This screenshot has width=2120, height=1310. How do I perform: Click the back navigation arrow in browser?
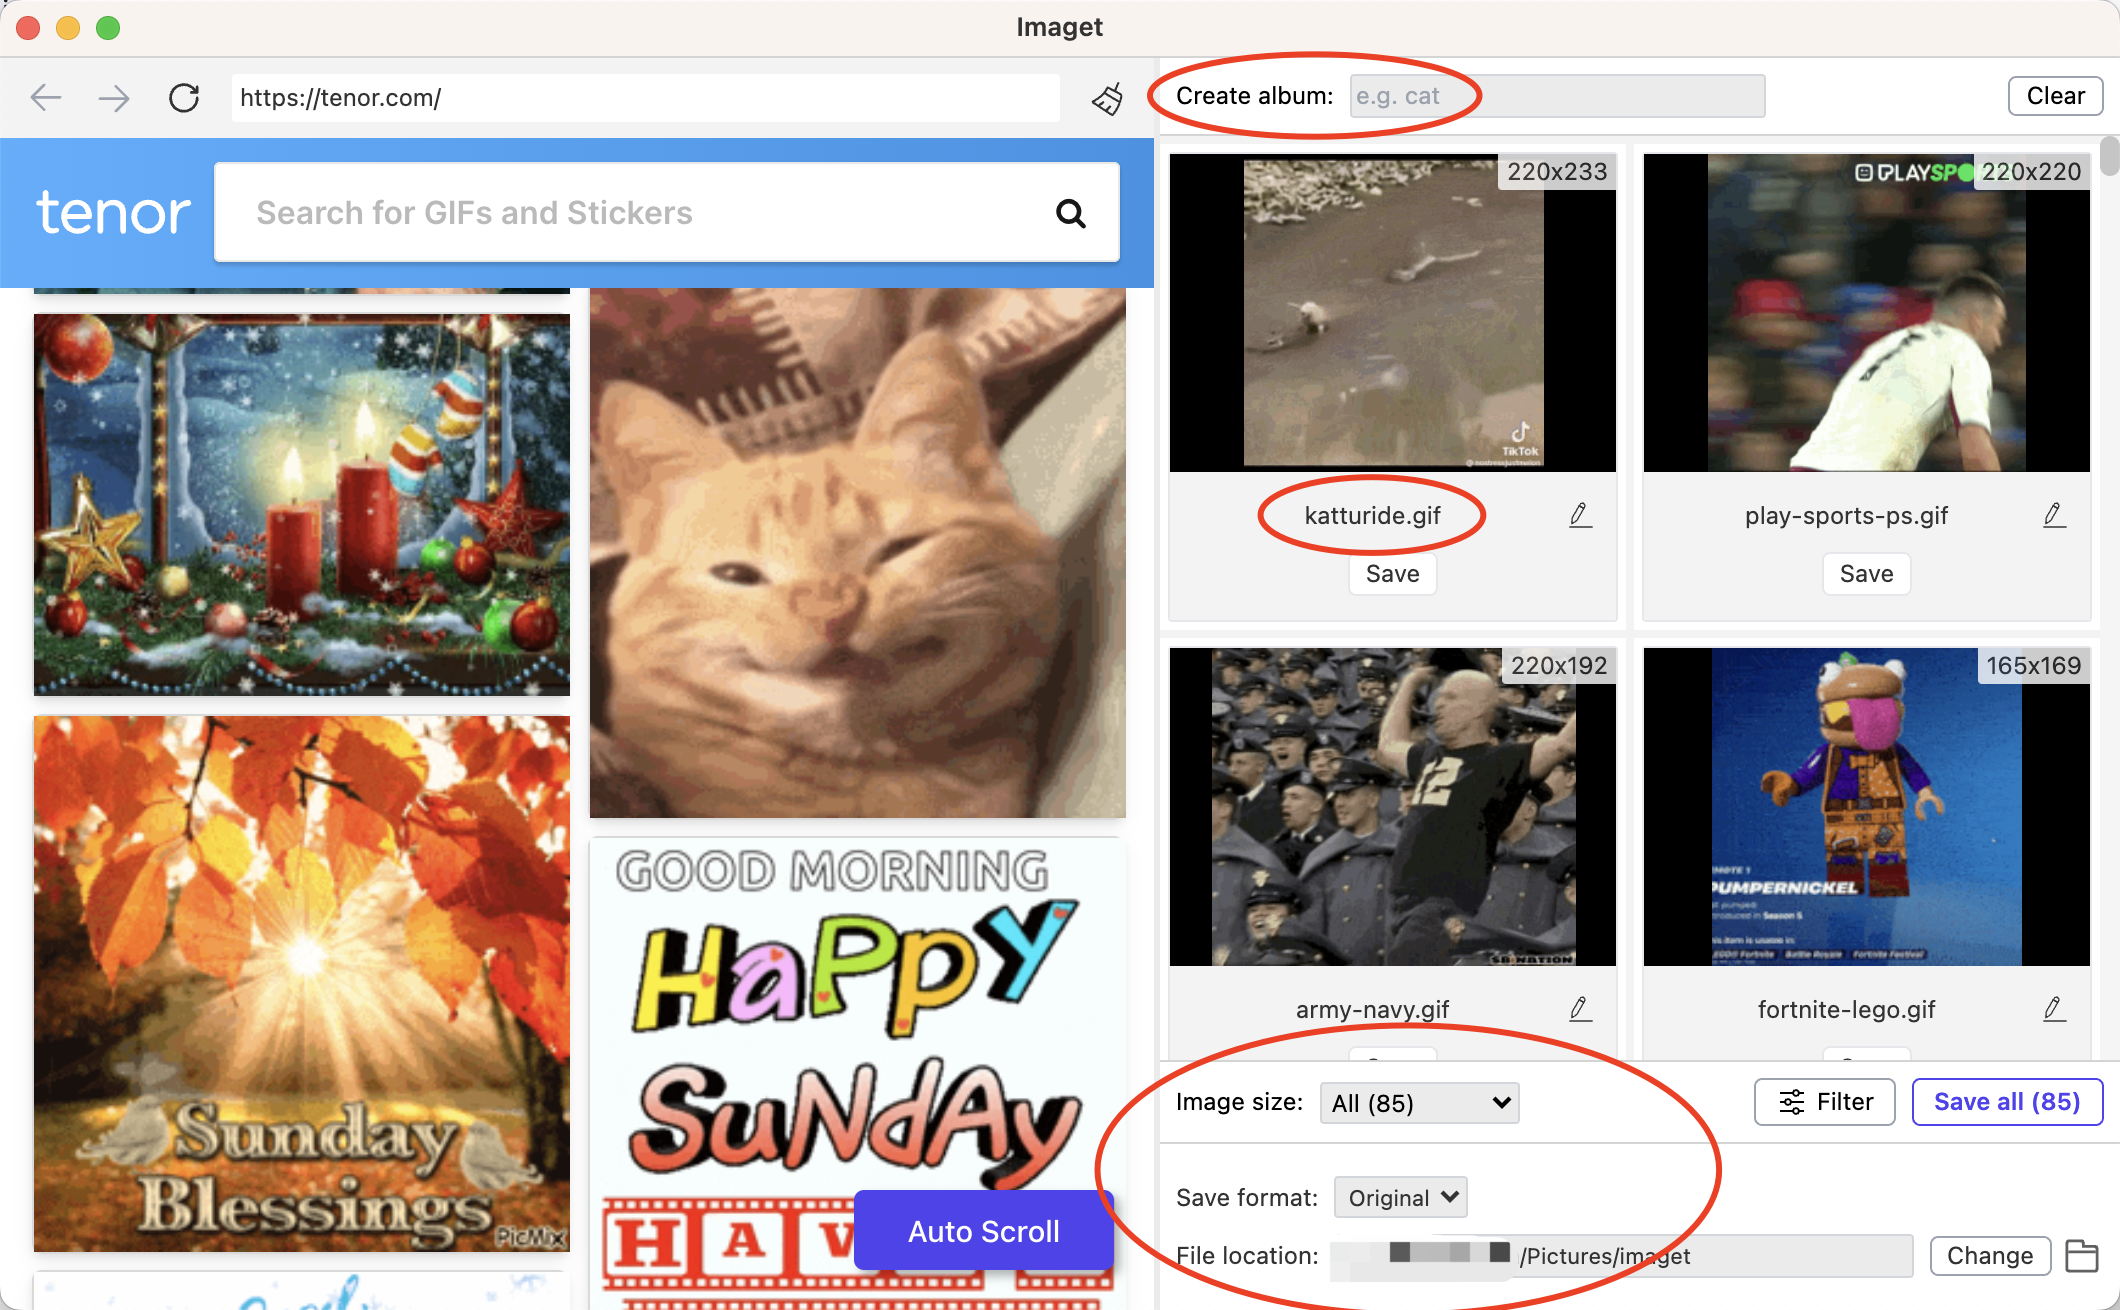point(47,95)
